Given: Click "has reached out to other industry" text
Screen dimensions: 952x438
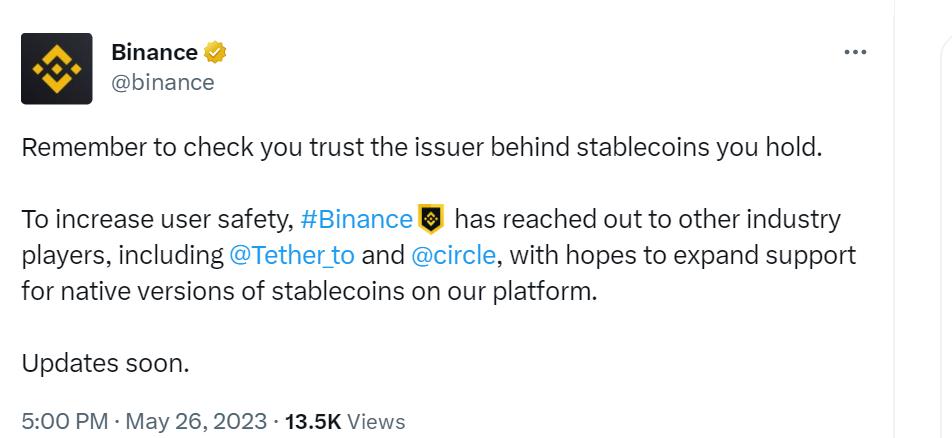Looking at the screenshot, I should click(647, 219).
